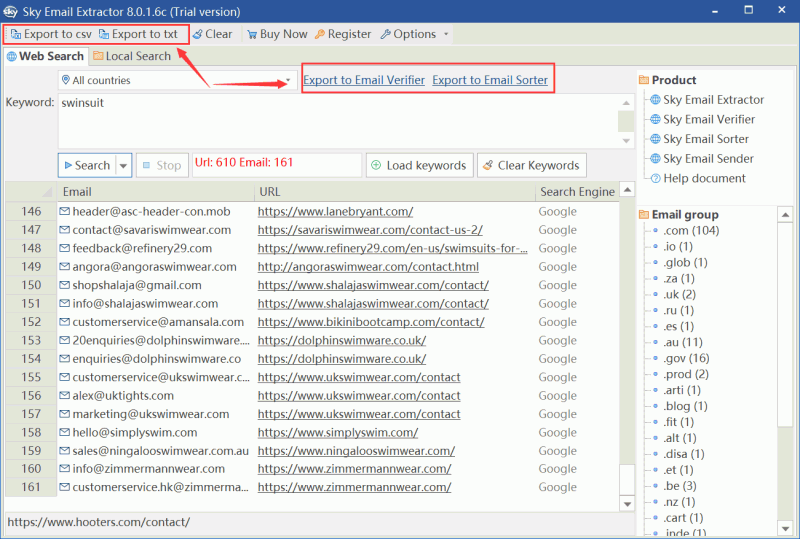Viewport: 800px width, 539px height.
Task: Click the Export to Email Verifier link
Action: pyautogui.click(x=363, y=80)
